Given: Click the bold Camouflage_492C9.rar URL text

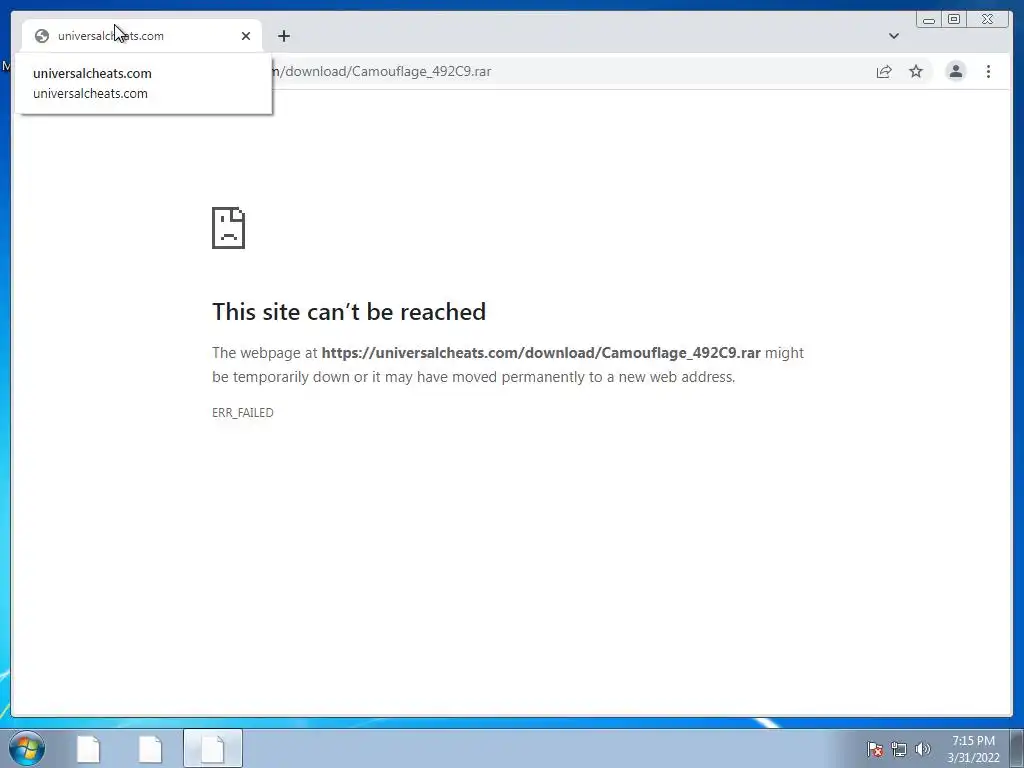Looking at the screenshot, I should click(x=541, y=353).
